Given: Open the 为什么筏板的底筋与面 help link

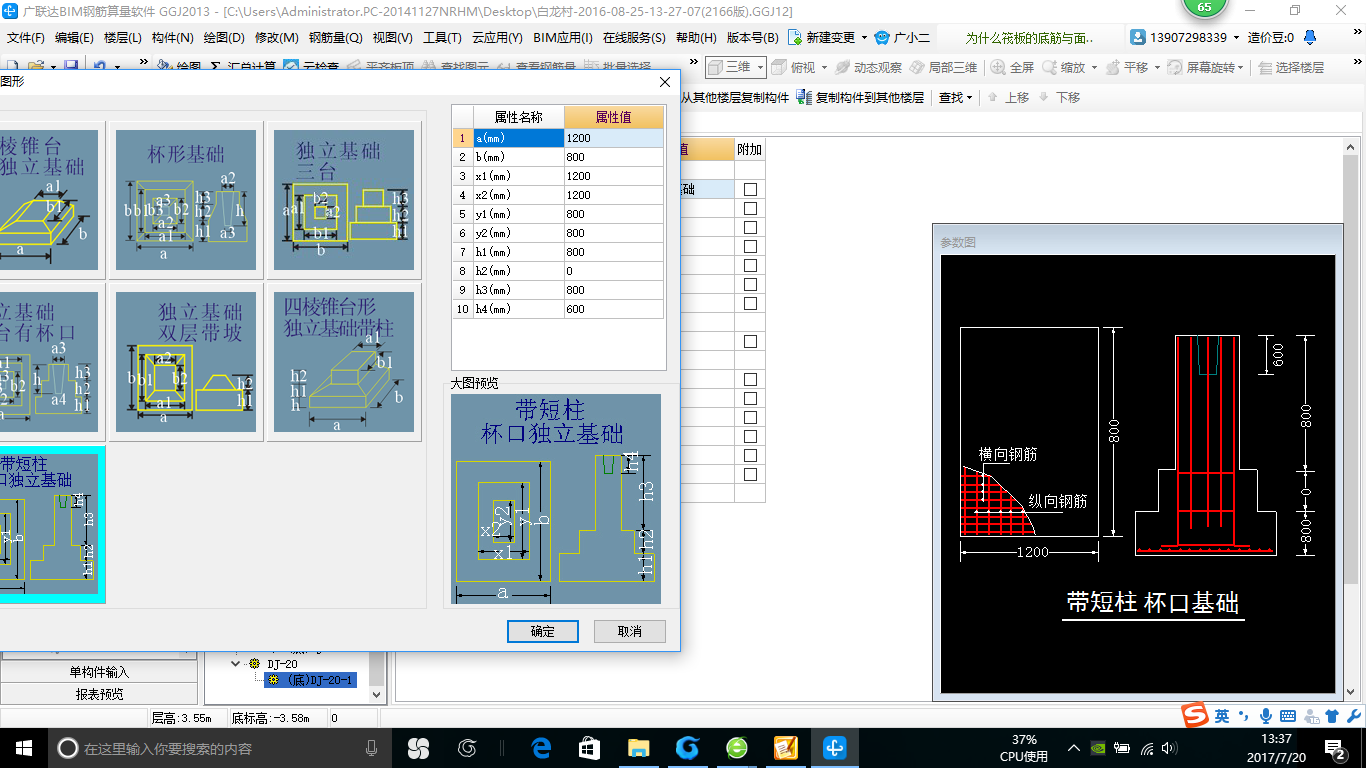Looking at the screenshot, I should tap(1029, 37).
